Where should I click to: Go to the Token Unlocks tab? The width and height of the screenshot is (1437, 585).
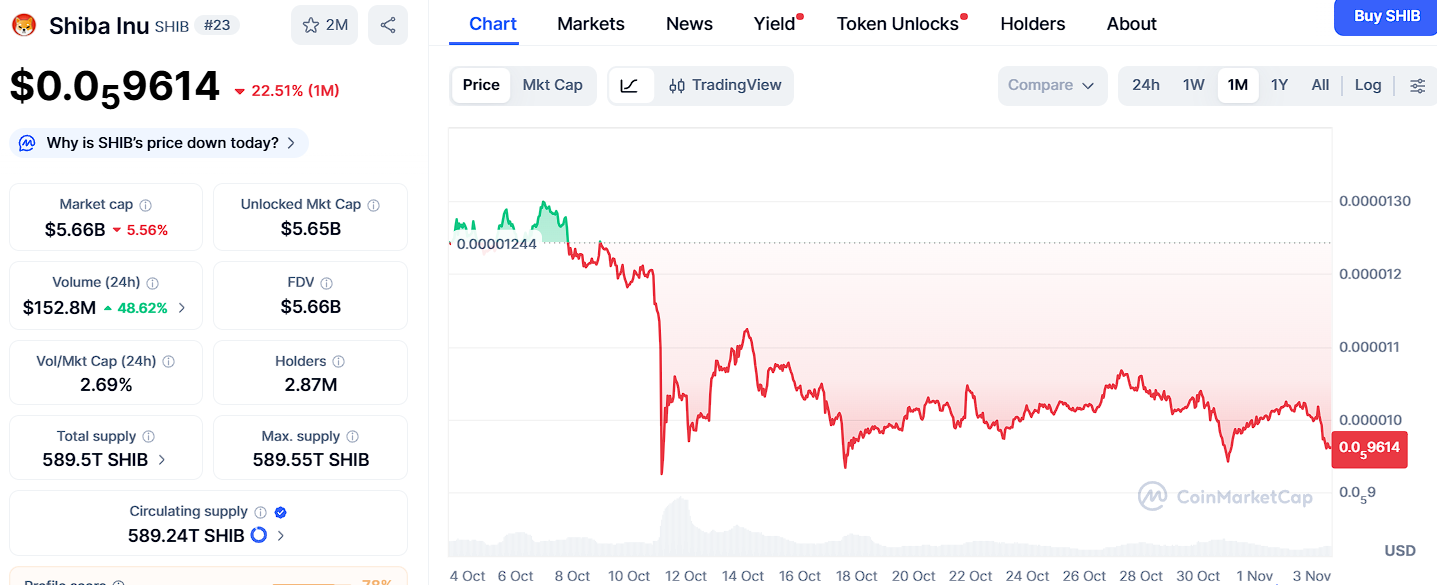(897, 24)
